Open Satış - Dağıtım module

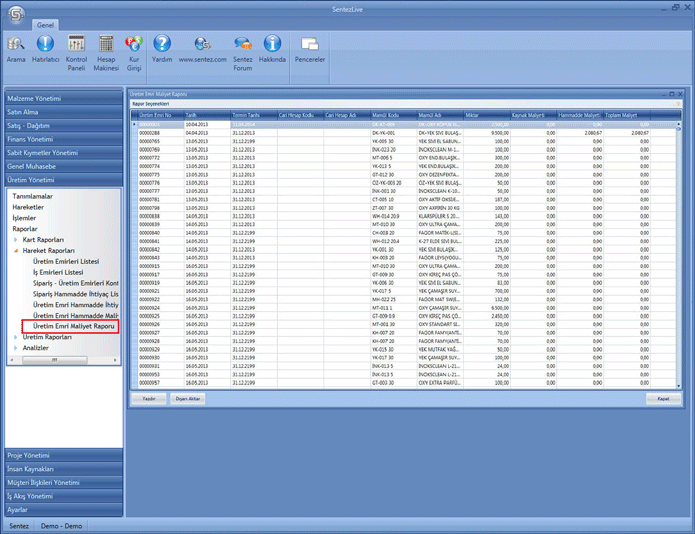pyautogui.click(x=64, y=125)
